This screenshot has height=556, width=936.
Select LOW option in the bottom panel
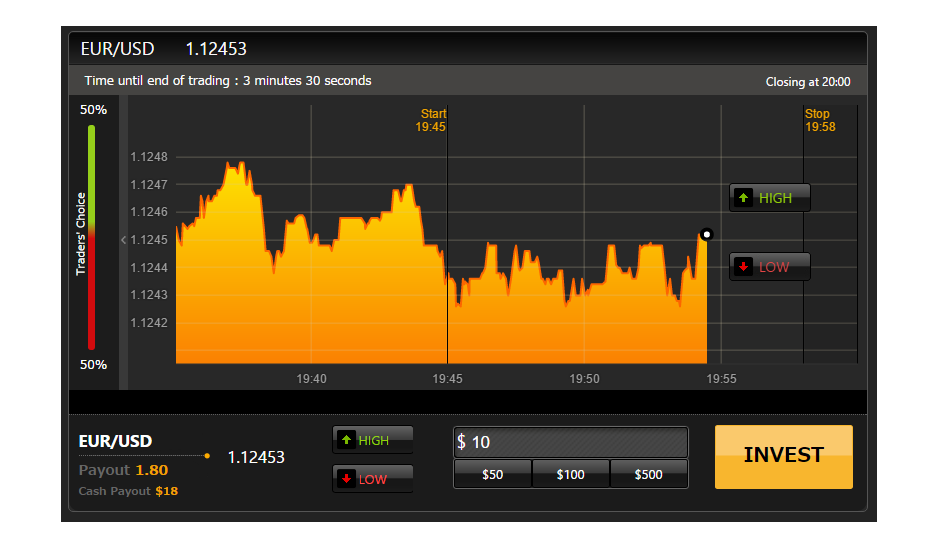[x=372, y=479]
